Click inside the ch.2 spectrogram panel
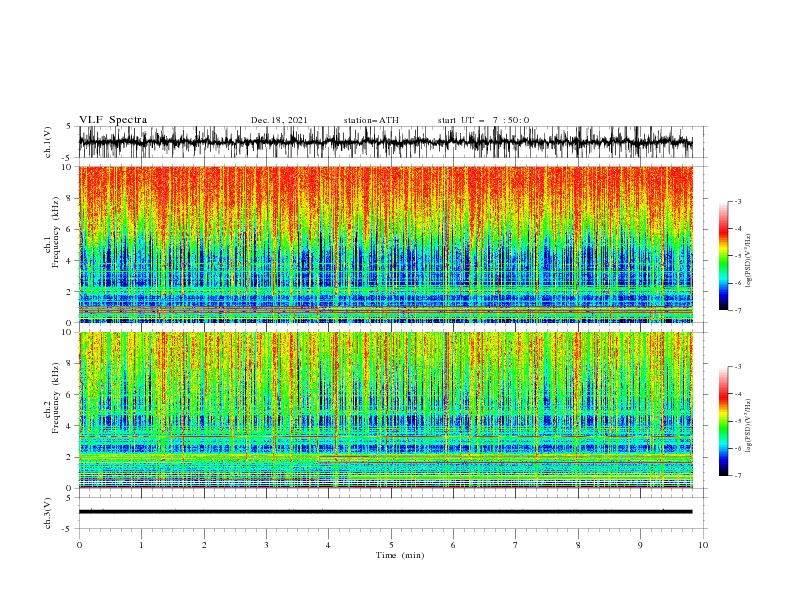The image size is (792, 612). (x=386, y=410)
